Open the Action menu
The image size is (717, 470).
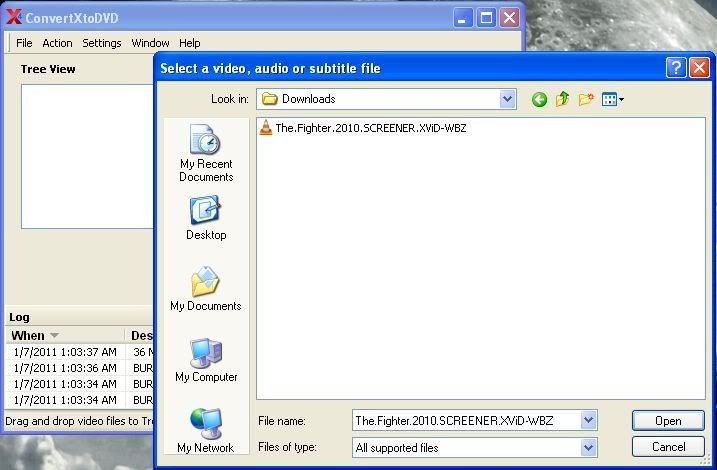point(57,43)
